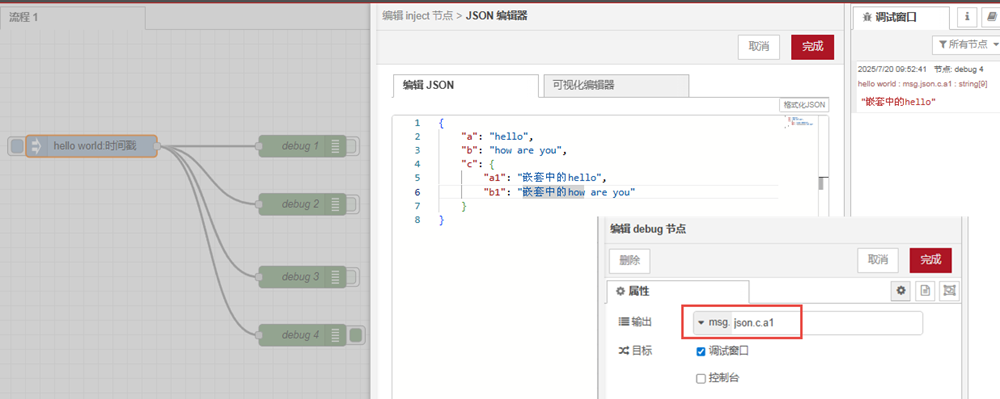The height and width of the screenshot is (399, 1000).
Task: Click node description document icon
Action: pos(925,291)
